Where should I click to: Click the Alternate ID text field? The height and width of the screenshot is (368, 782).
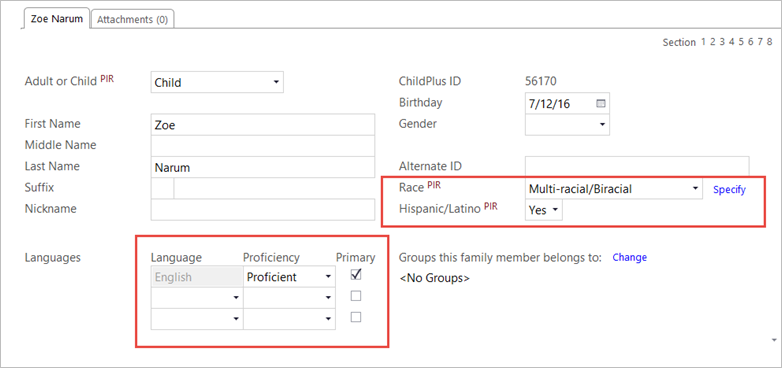(x=637, y=167)
